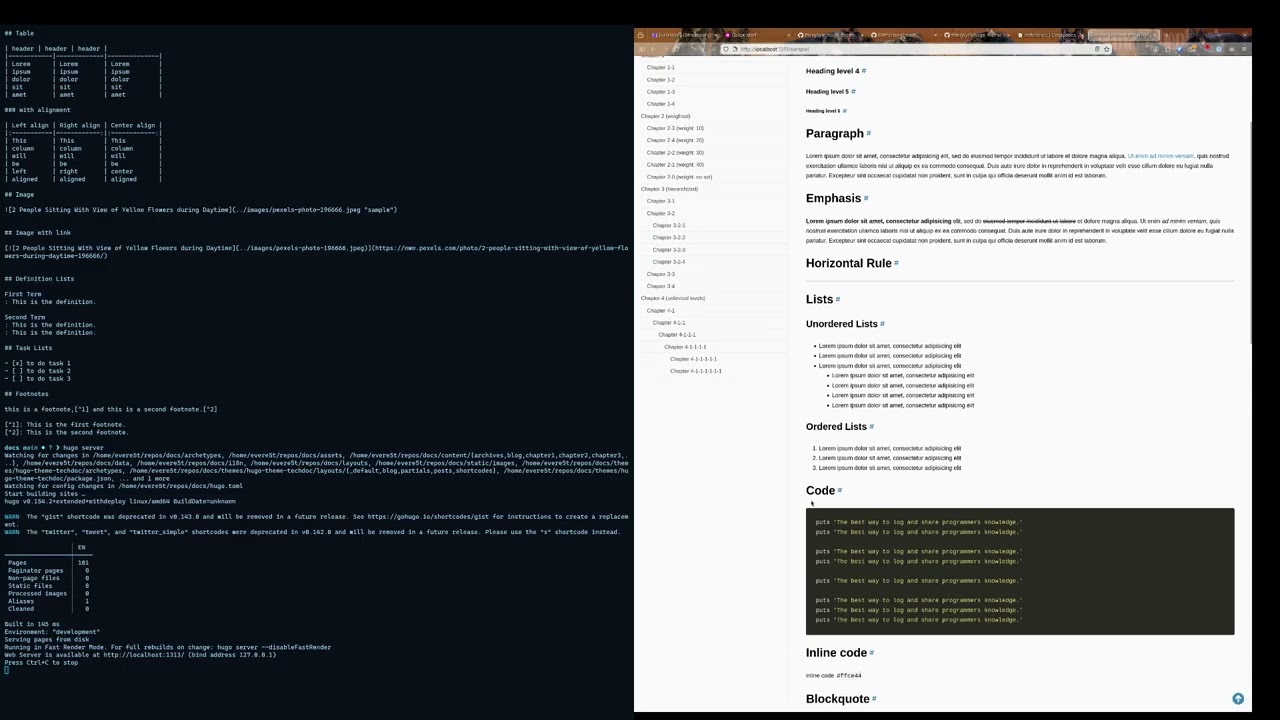Image resolution: width=1280 pixels, height=720 pixels.
Task: Bookmark the page with the star icon
Action: (1107, 49)
